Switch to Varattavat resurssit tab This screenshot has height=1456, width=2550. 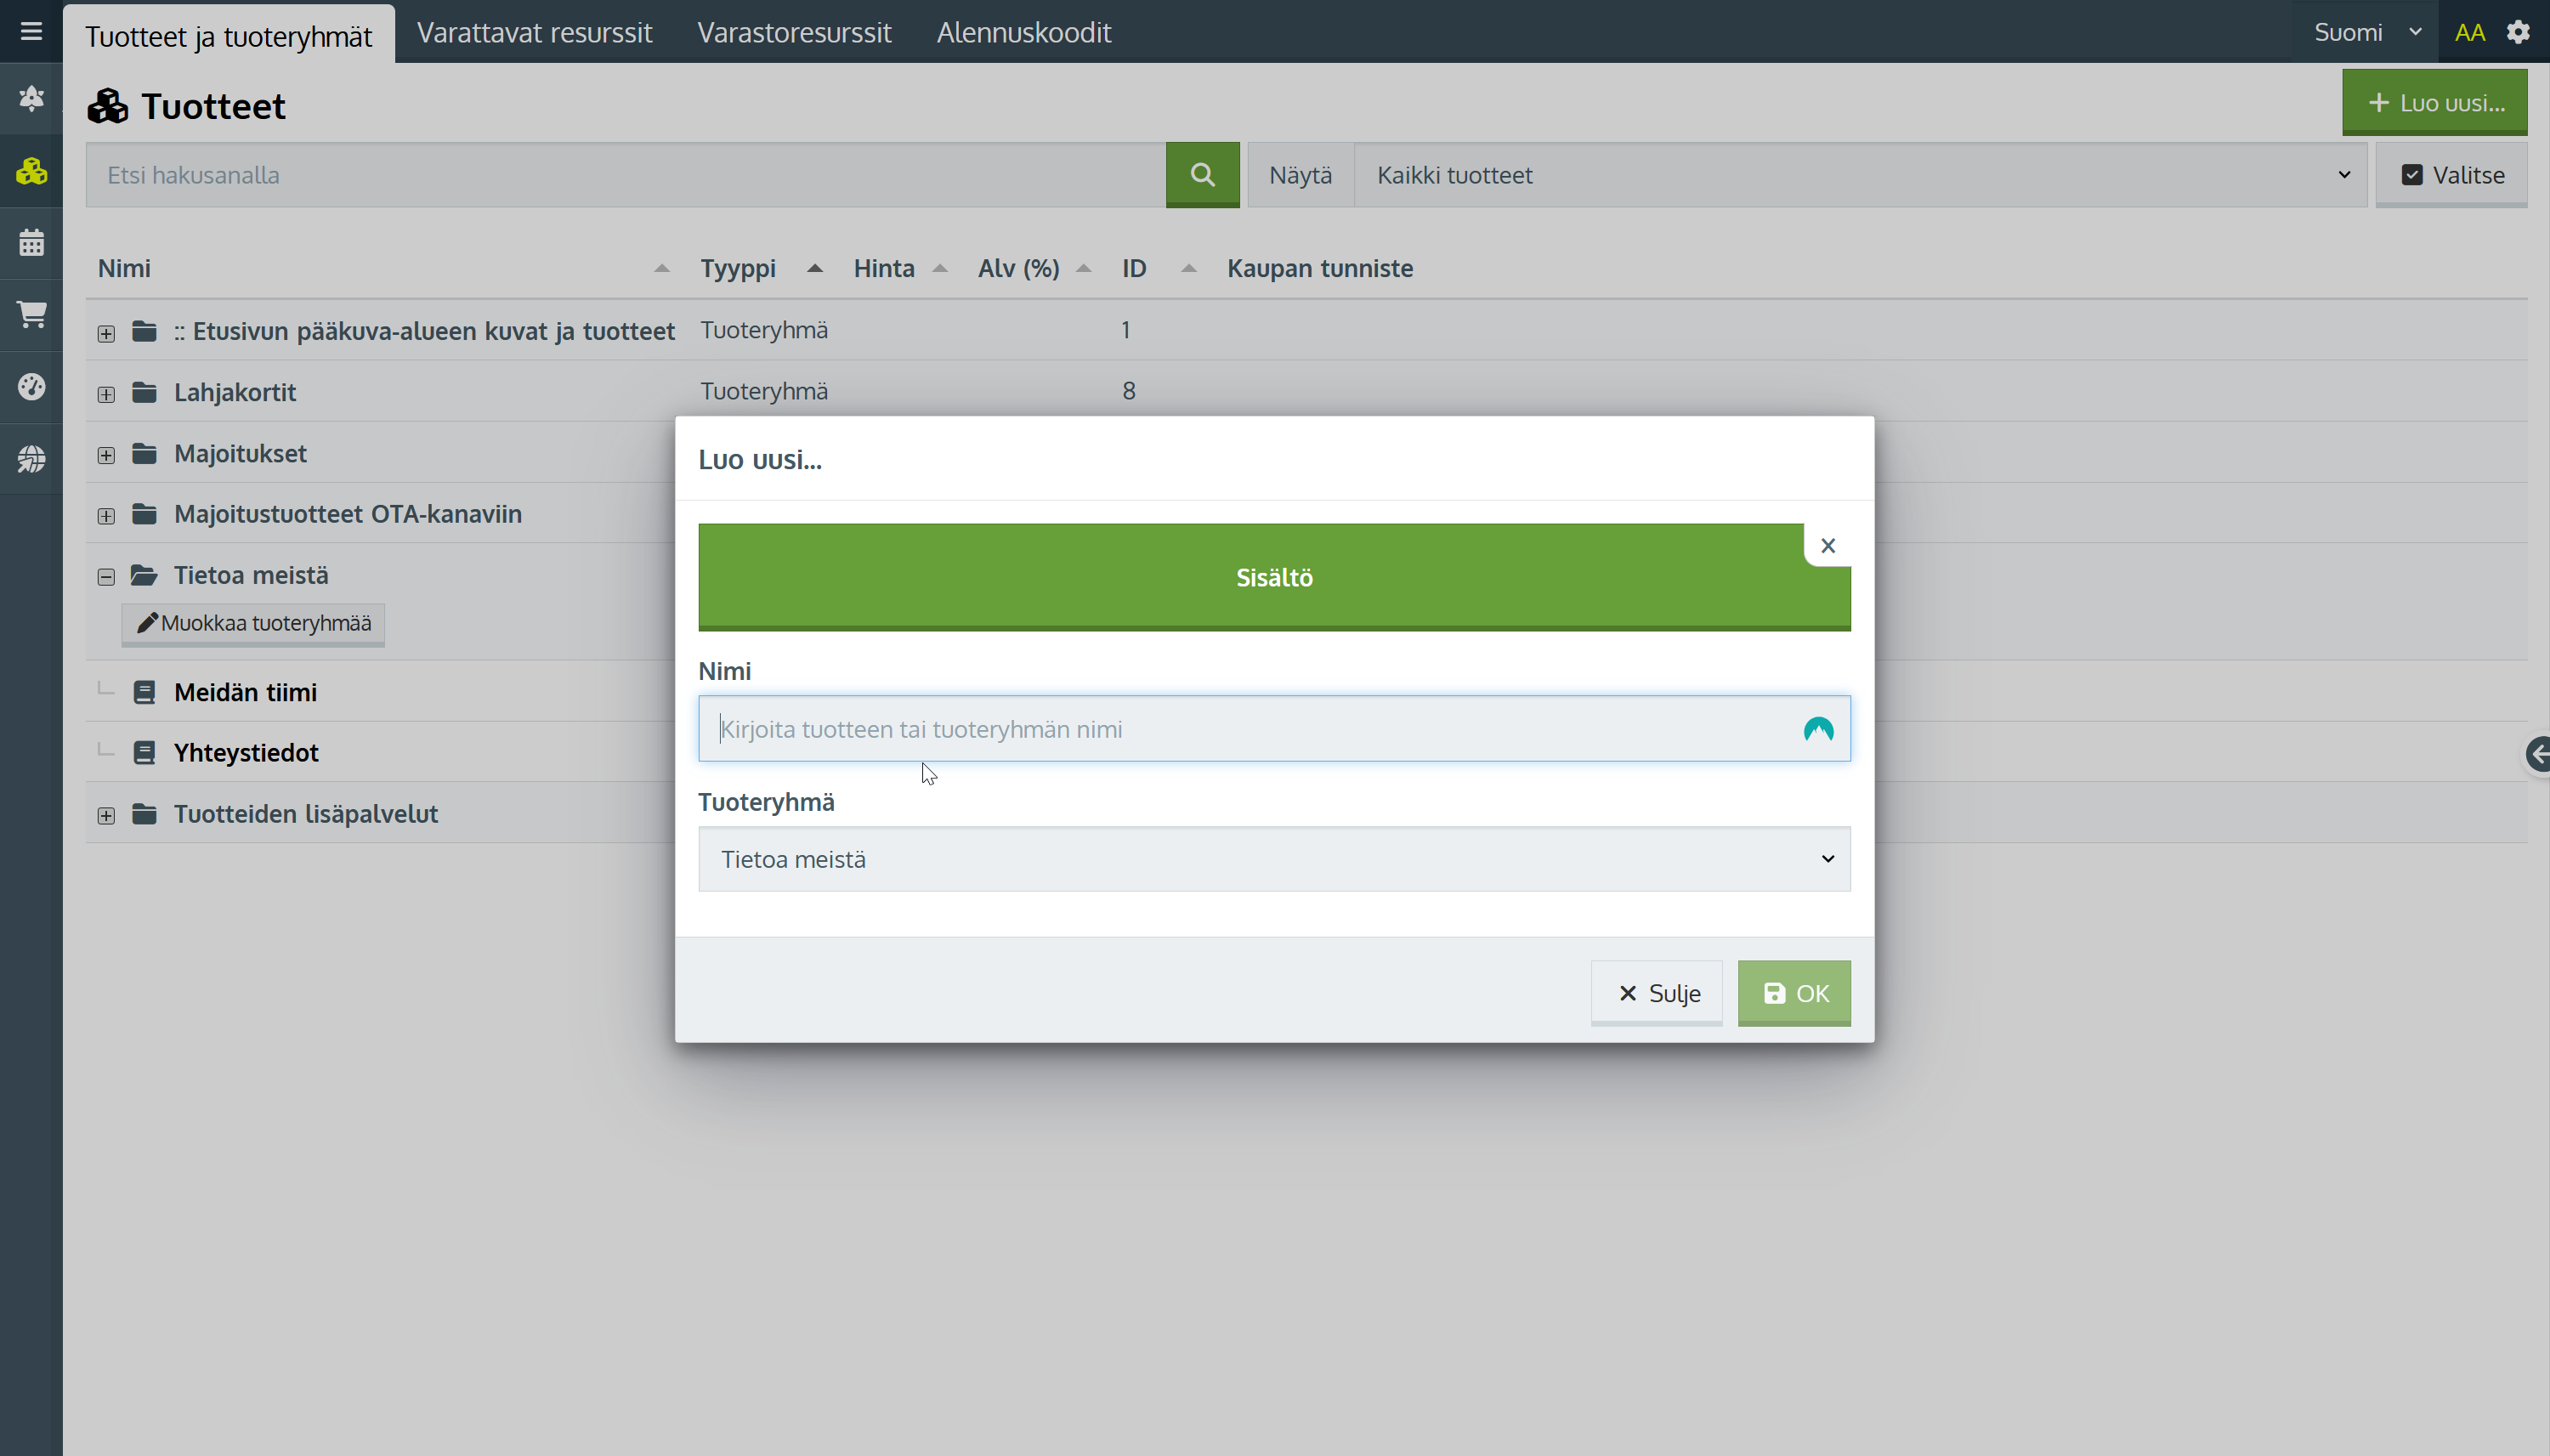(x=534, y=32)
